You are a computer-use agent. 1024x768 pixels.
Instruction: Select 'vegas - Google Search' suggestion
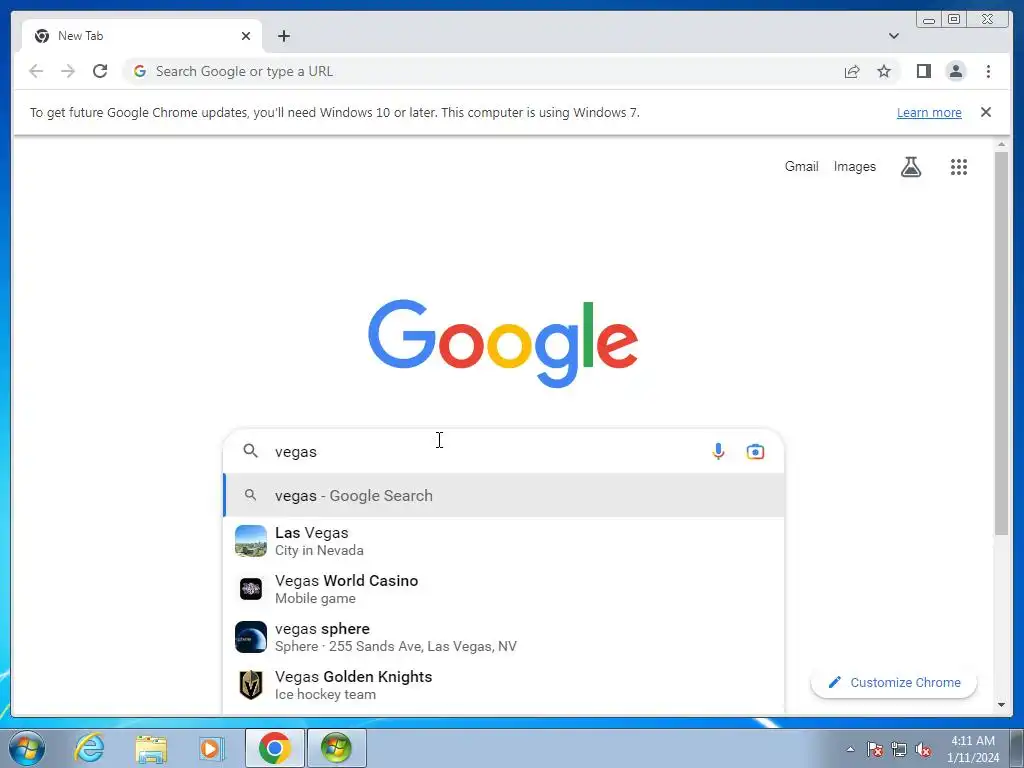504,495
